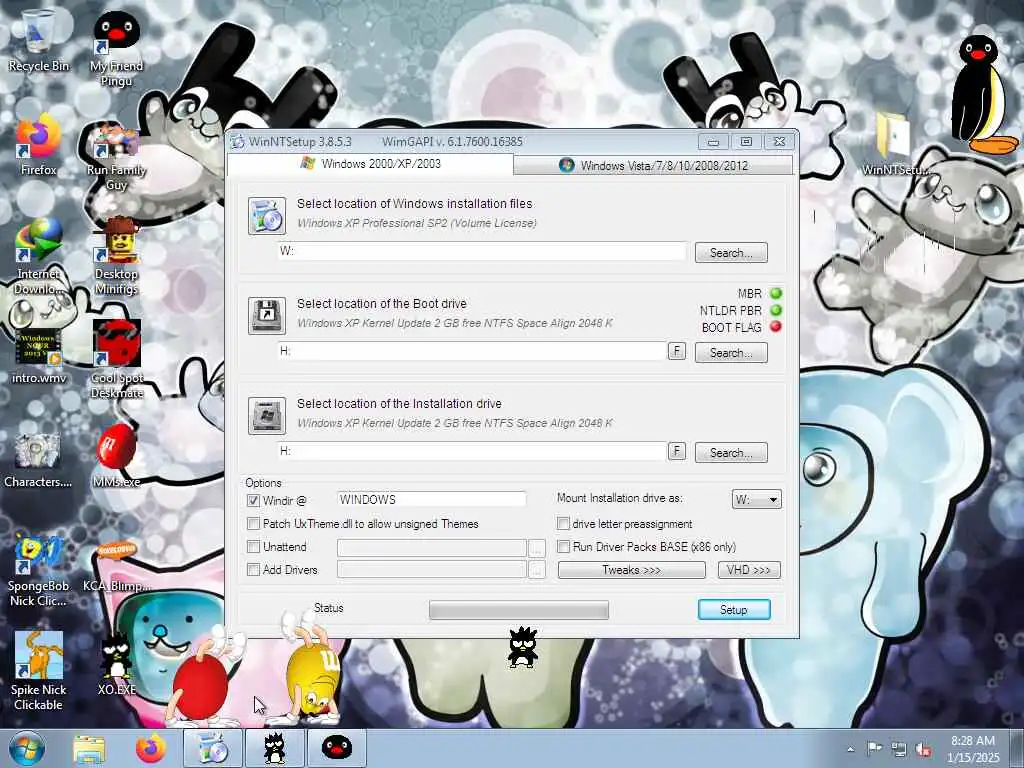Screen dimensions: 1024x768
Task: Select the MMs.exe desktop icon
Action: coord(116,456)
